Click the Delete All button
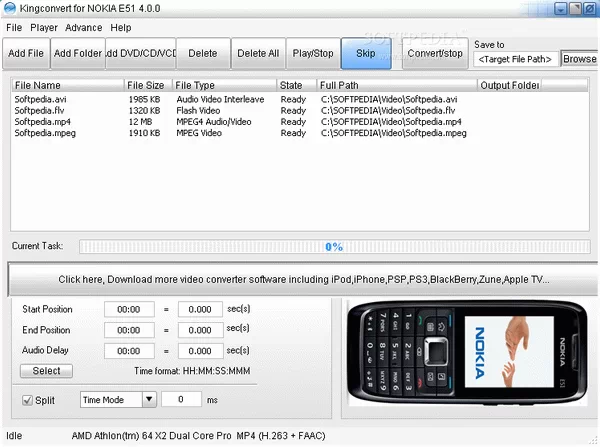The height and width of the screenshot is (447, 600). tap(258, 53)
